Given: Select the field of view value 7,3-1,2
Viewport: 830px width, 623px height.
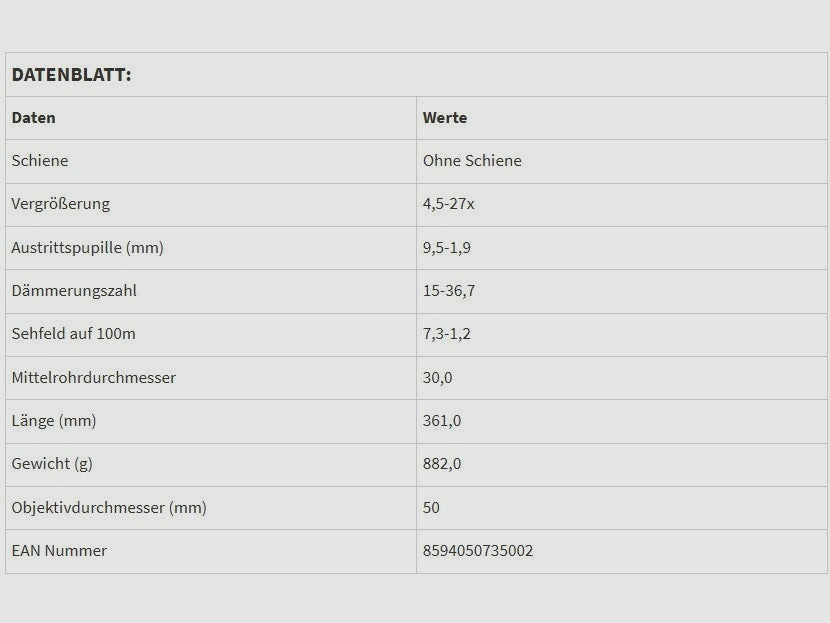Looking at the screenshot, I should tap(447, 334).
